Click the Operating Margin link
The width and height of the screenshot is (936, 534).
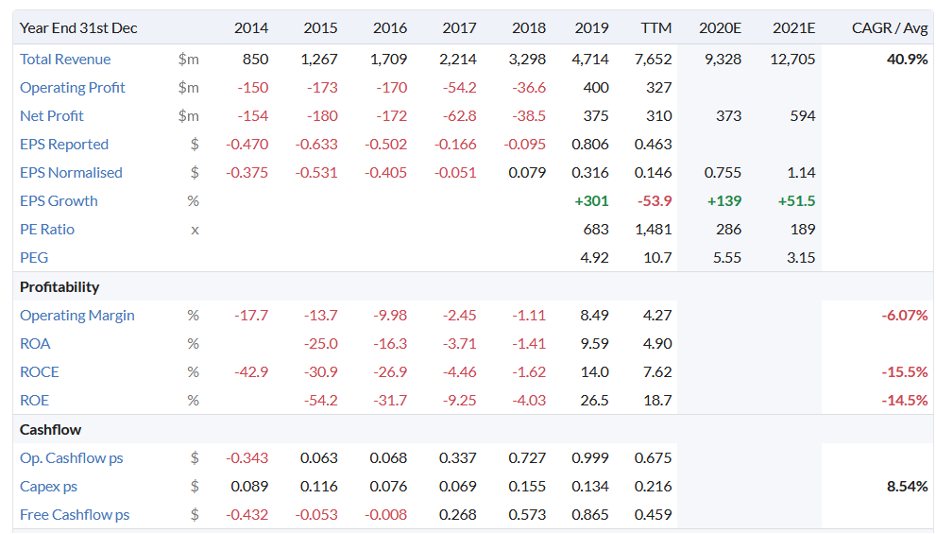click(77, 315)
